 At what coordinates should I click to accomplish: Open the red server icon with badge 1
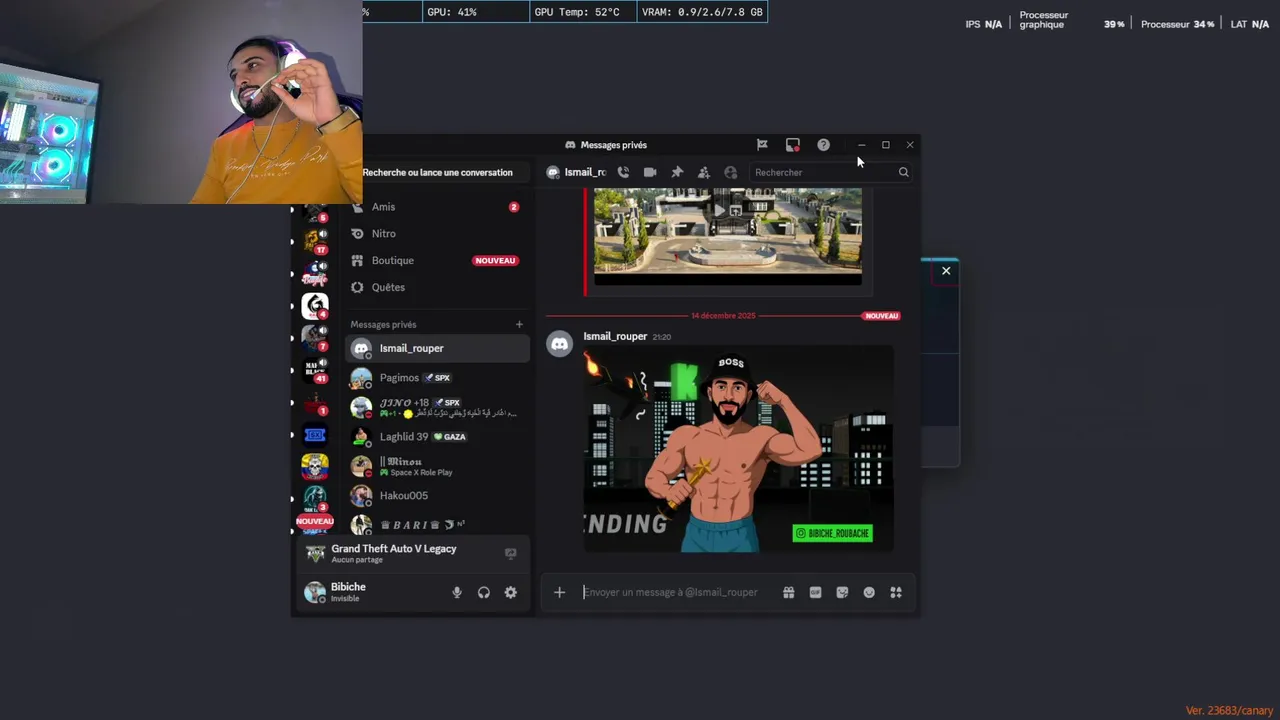pos(315,403)
